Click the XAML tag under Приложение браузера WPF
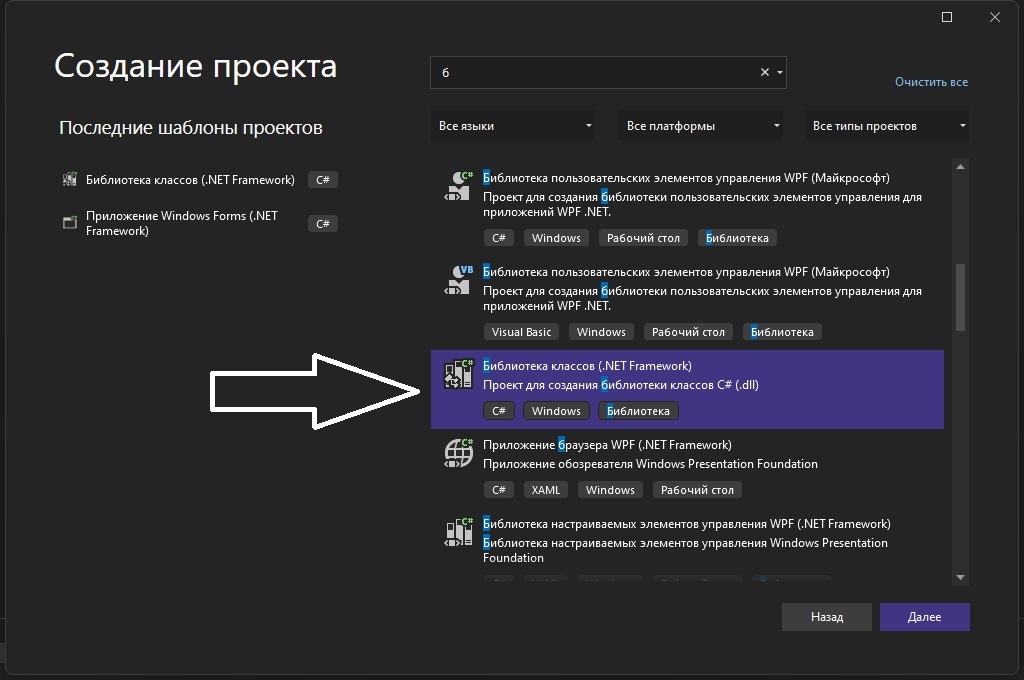Screen dimensions: 1024x680 click(x=545, y=490)
